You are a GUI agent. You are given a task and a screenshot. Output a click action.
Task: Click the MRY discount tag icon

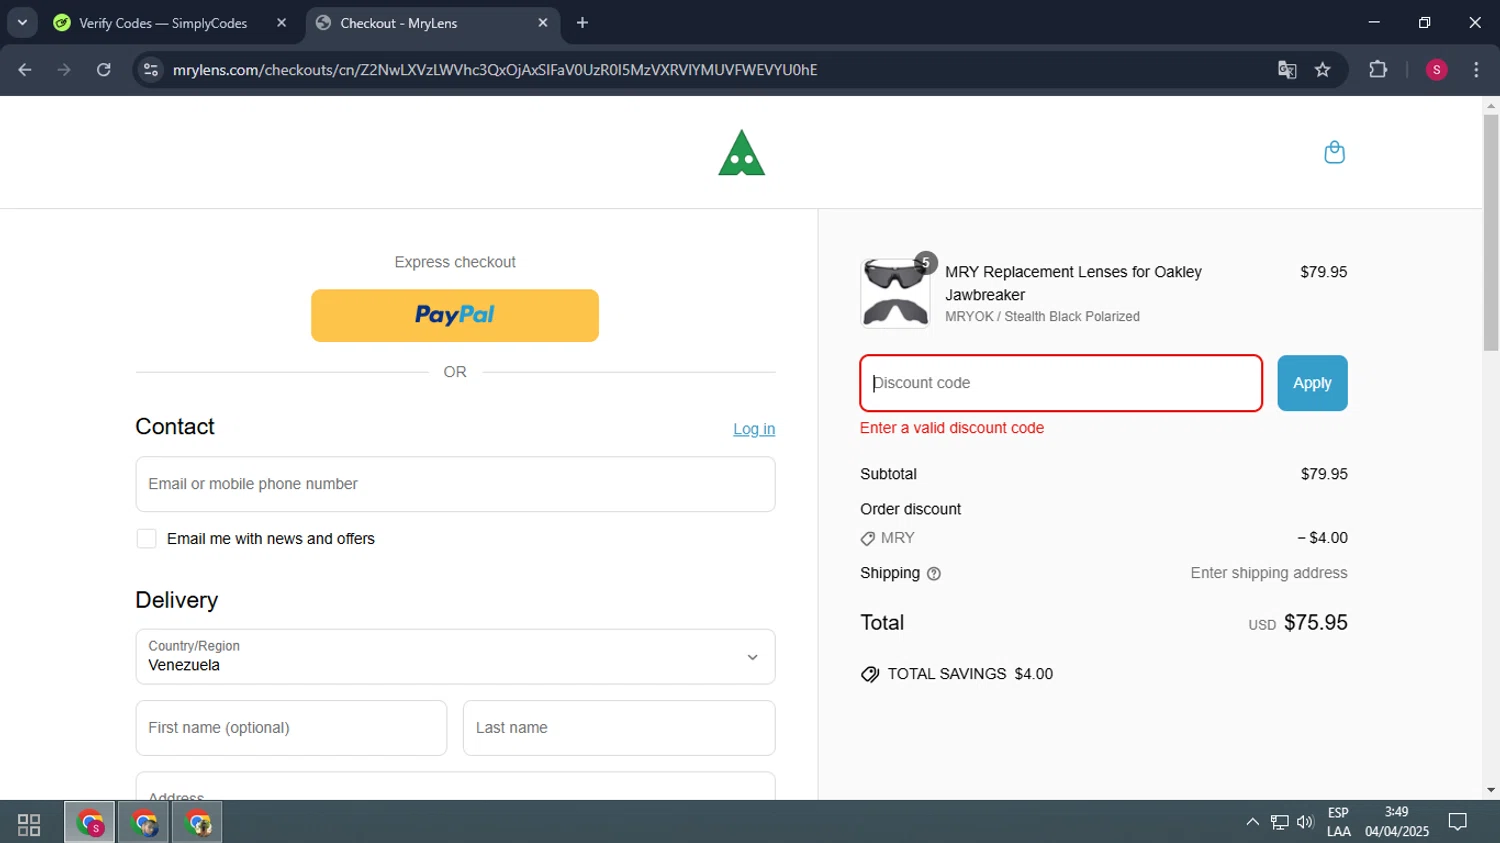(867, 539)
